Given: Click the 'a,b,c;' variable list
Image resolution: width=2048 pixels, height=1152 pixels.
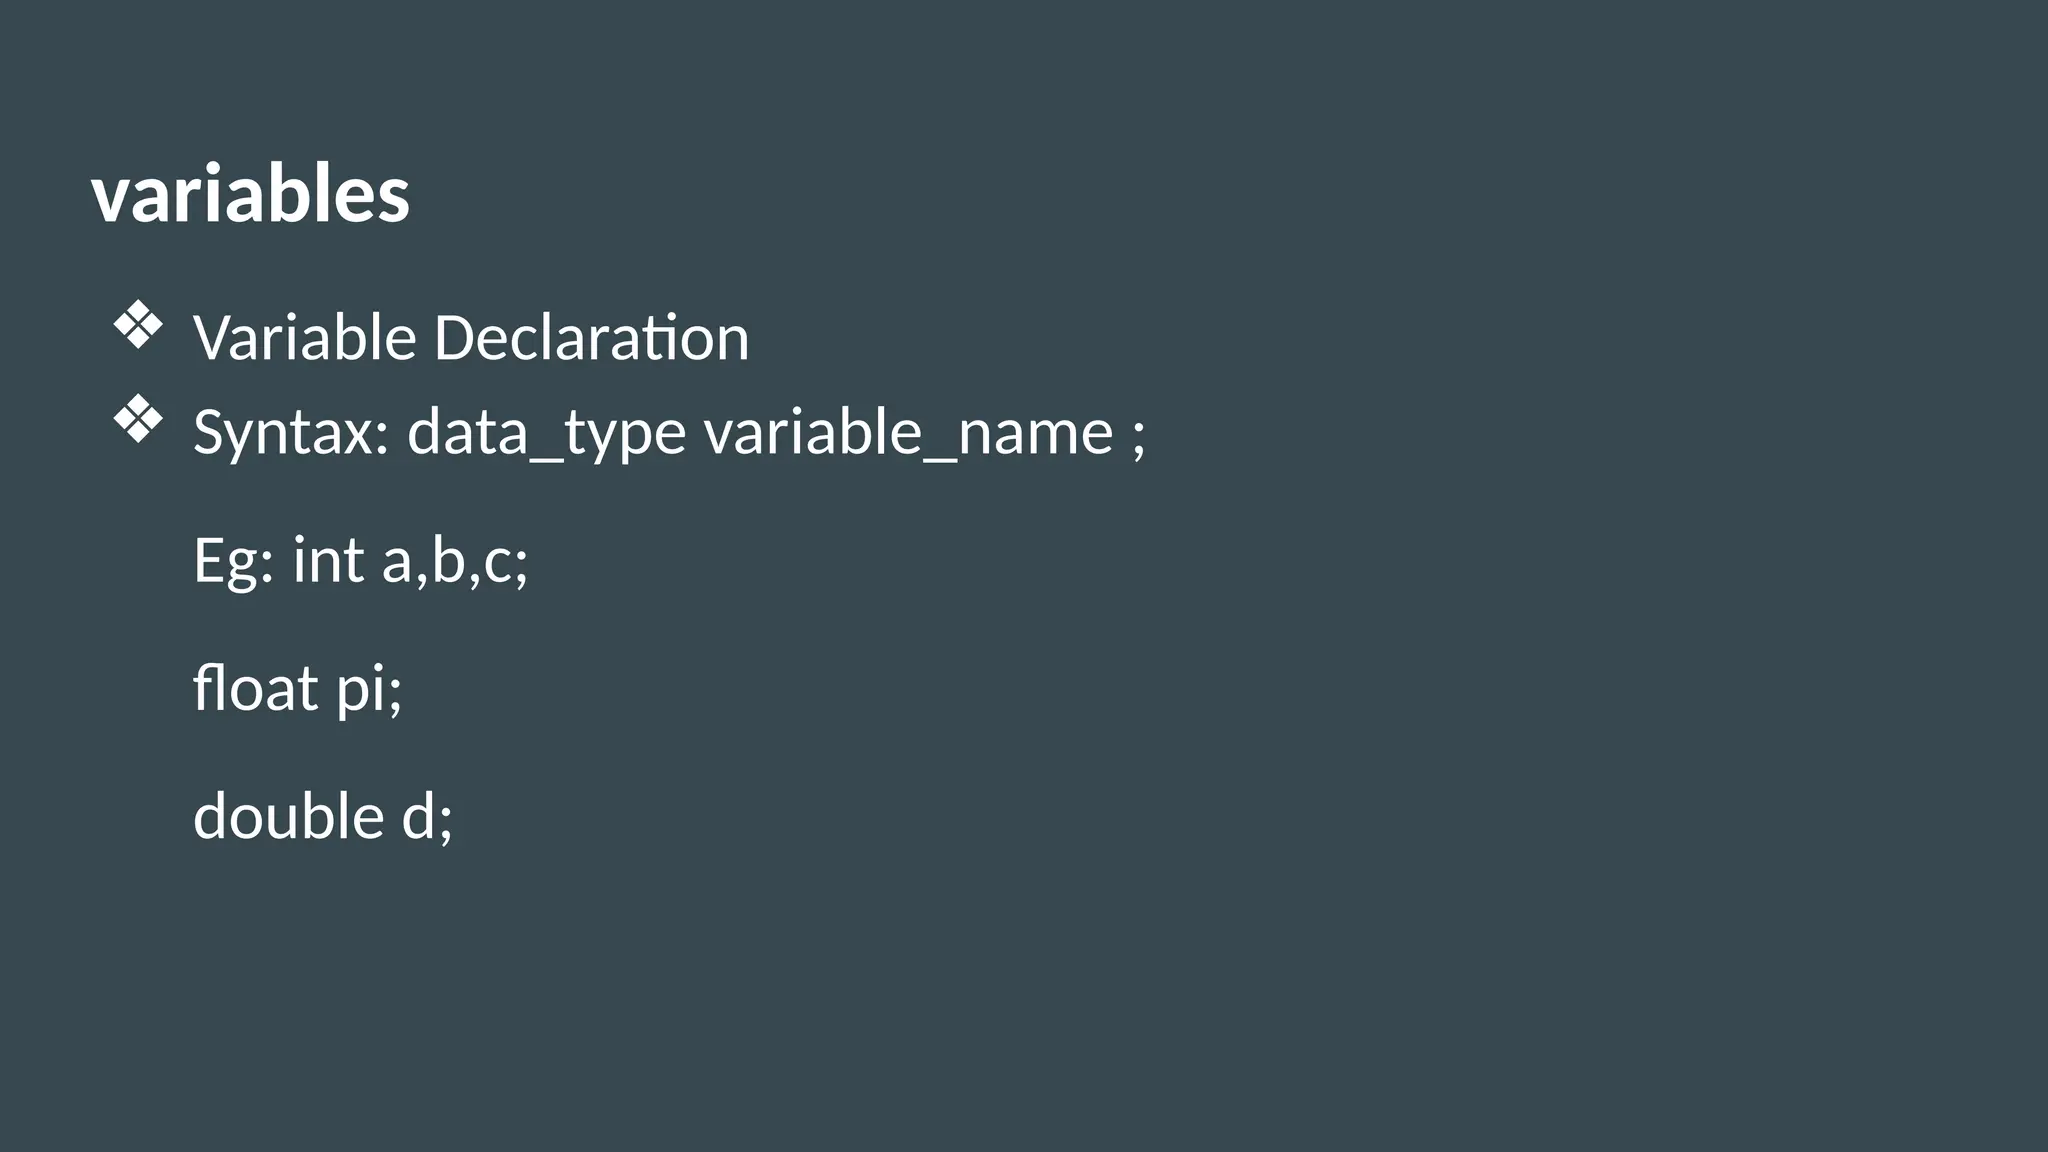Looking at the screenshot, I should 455,561.
